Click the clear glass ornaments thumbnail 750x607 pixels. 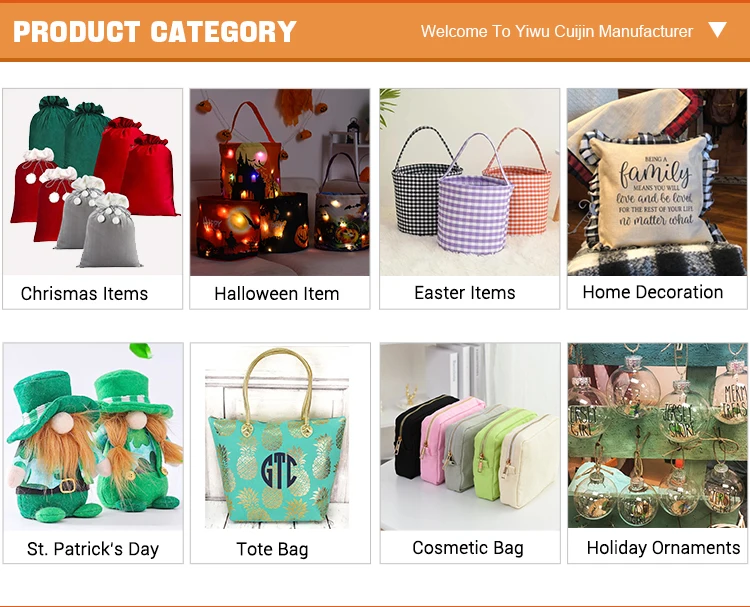[x=657, y=436]
